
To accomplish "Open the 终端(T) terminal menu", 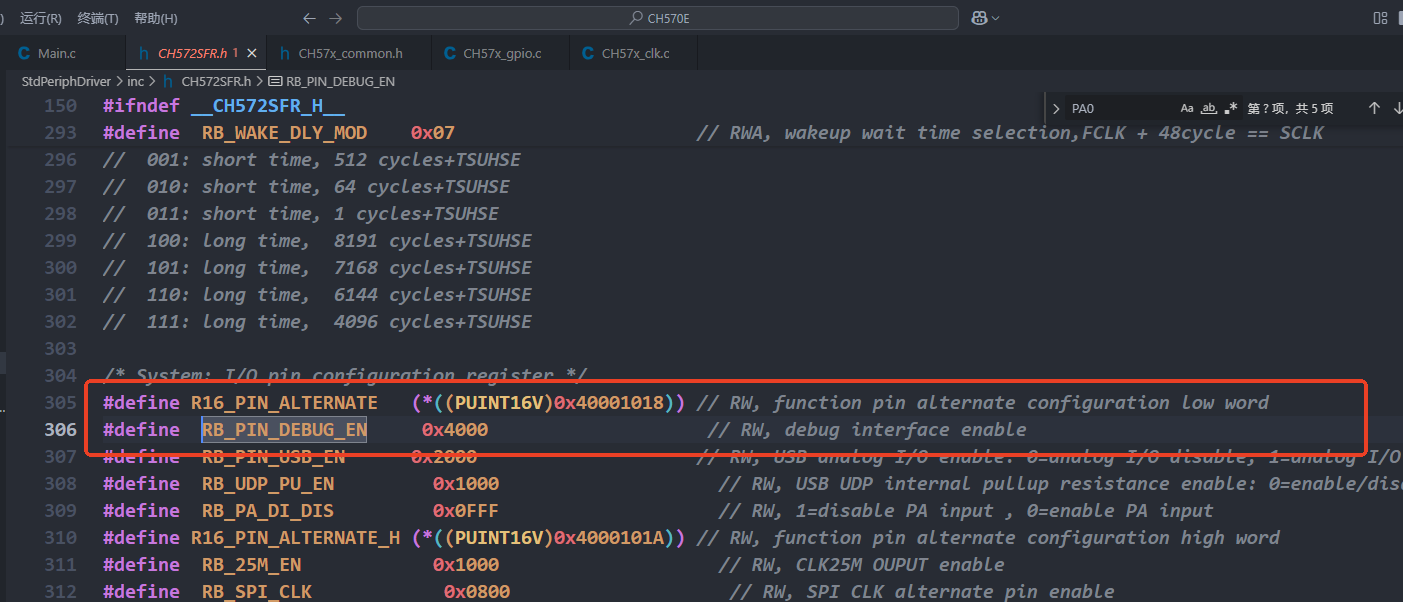I will point(98,18).
